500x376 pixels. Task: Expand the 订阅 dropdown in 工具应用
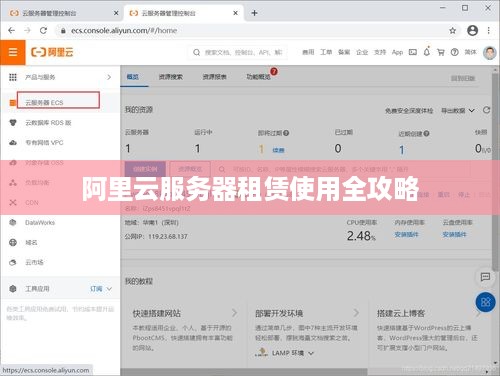pyautogui.click(x=101, y=289)
